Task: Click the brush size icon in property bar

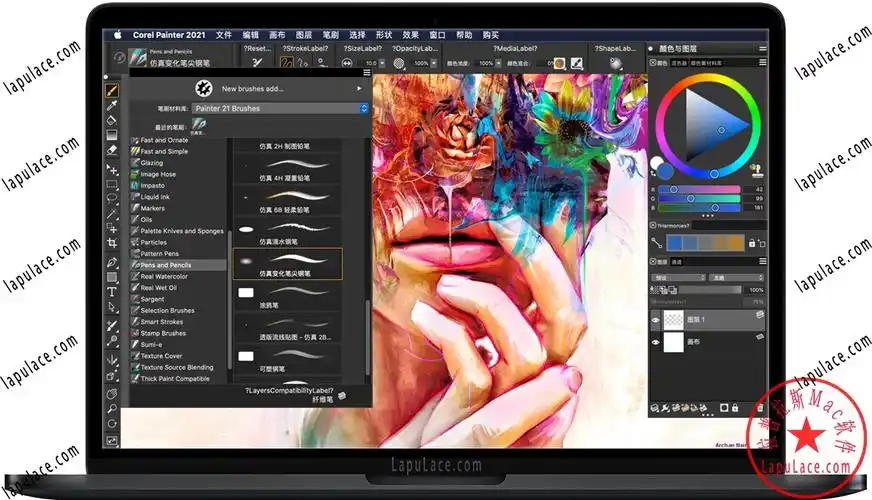Action: pyautogui.click(x=347, y=63)
